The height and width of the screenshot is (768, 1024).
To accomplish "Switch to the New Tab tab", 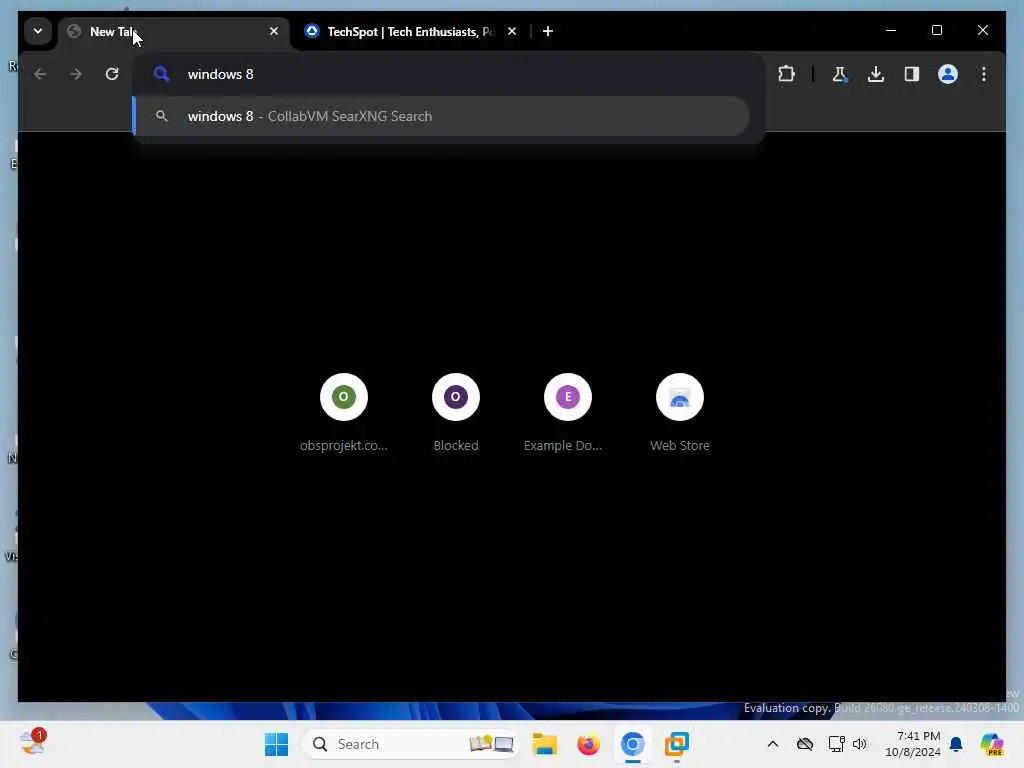I will tap(174, 31).
